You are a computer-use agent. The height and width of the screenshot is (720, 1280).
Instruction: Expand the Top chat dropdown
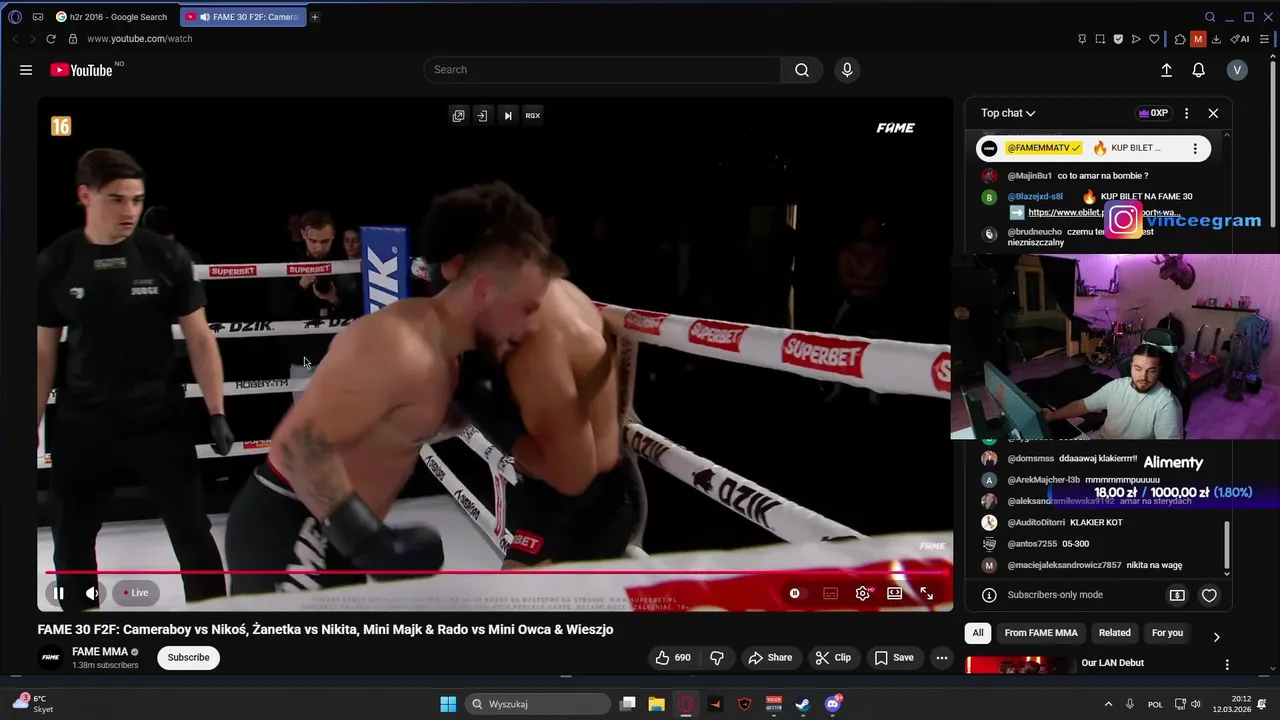point(1008,113)
